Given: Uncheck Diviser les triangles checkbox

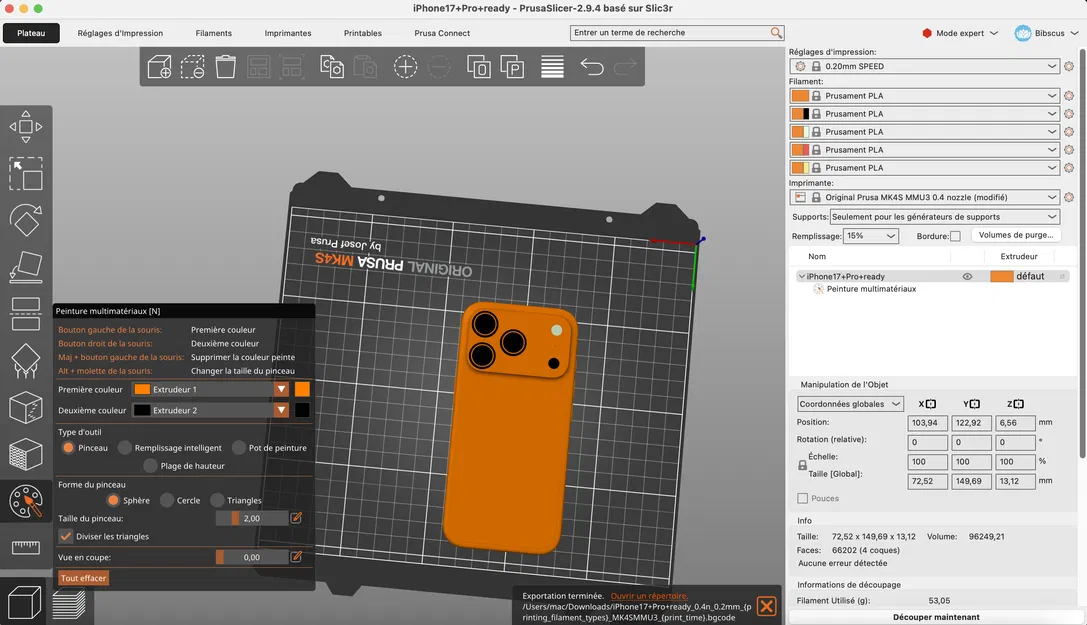Looking at the screenshot, I should coord(66,536).
